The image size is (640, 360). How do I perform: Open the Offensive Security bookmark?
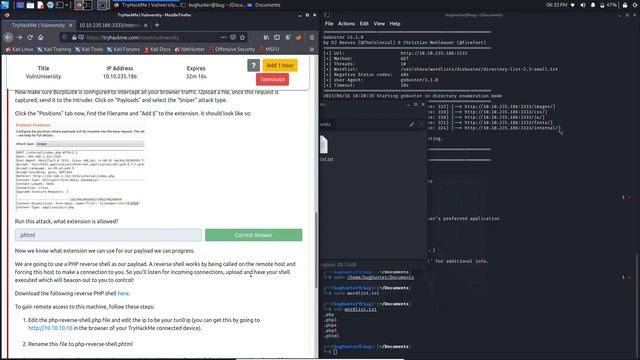(x=232, y=49)
